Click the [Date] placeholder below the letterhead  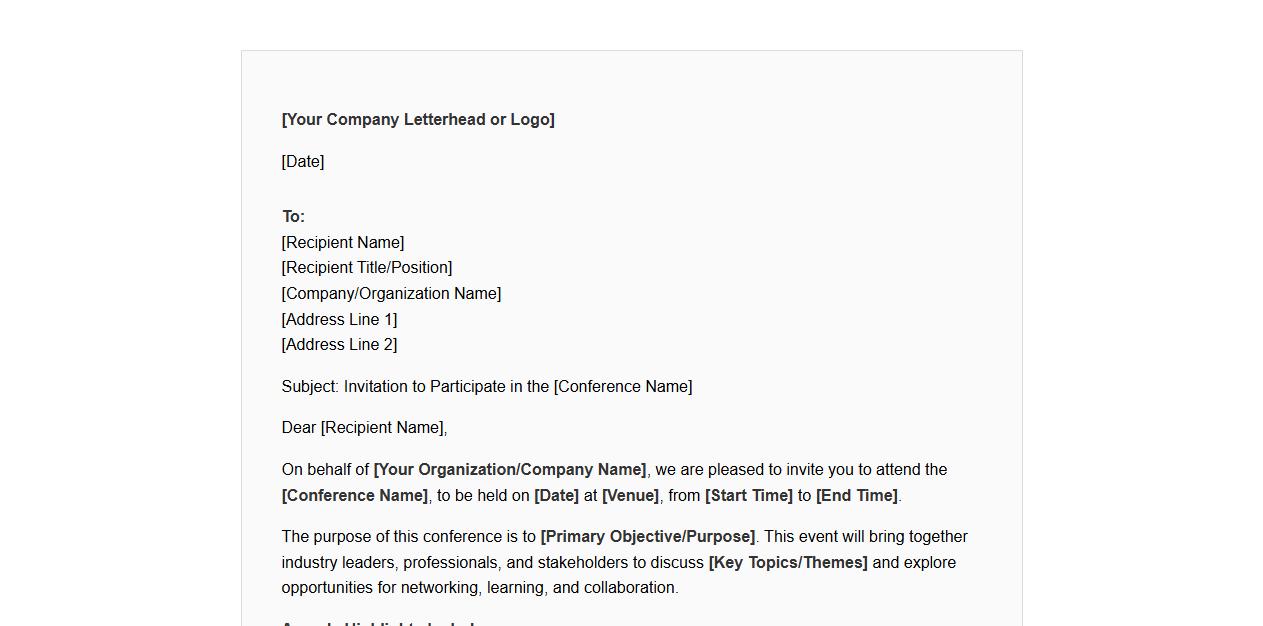[303, 162]
